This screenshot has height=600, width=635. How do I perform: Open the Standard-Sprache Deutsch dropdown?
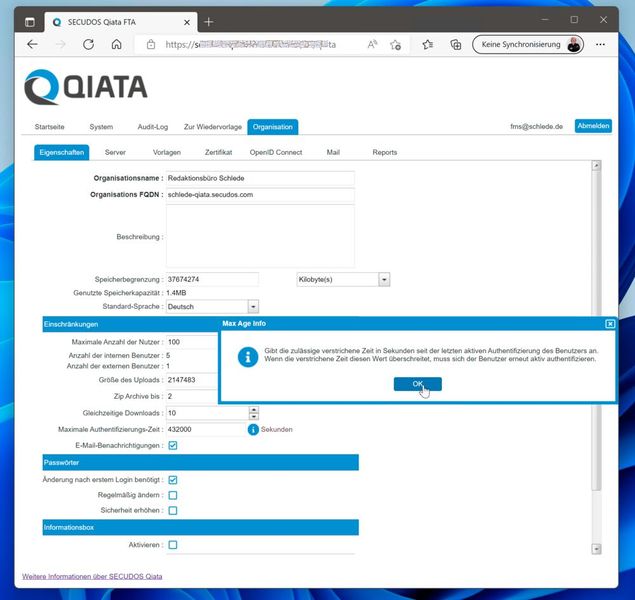pos(253,306)
